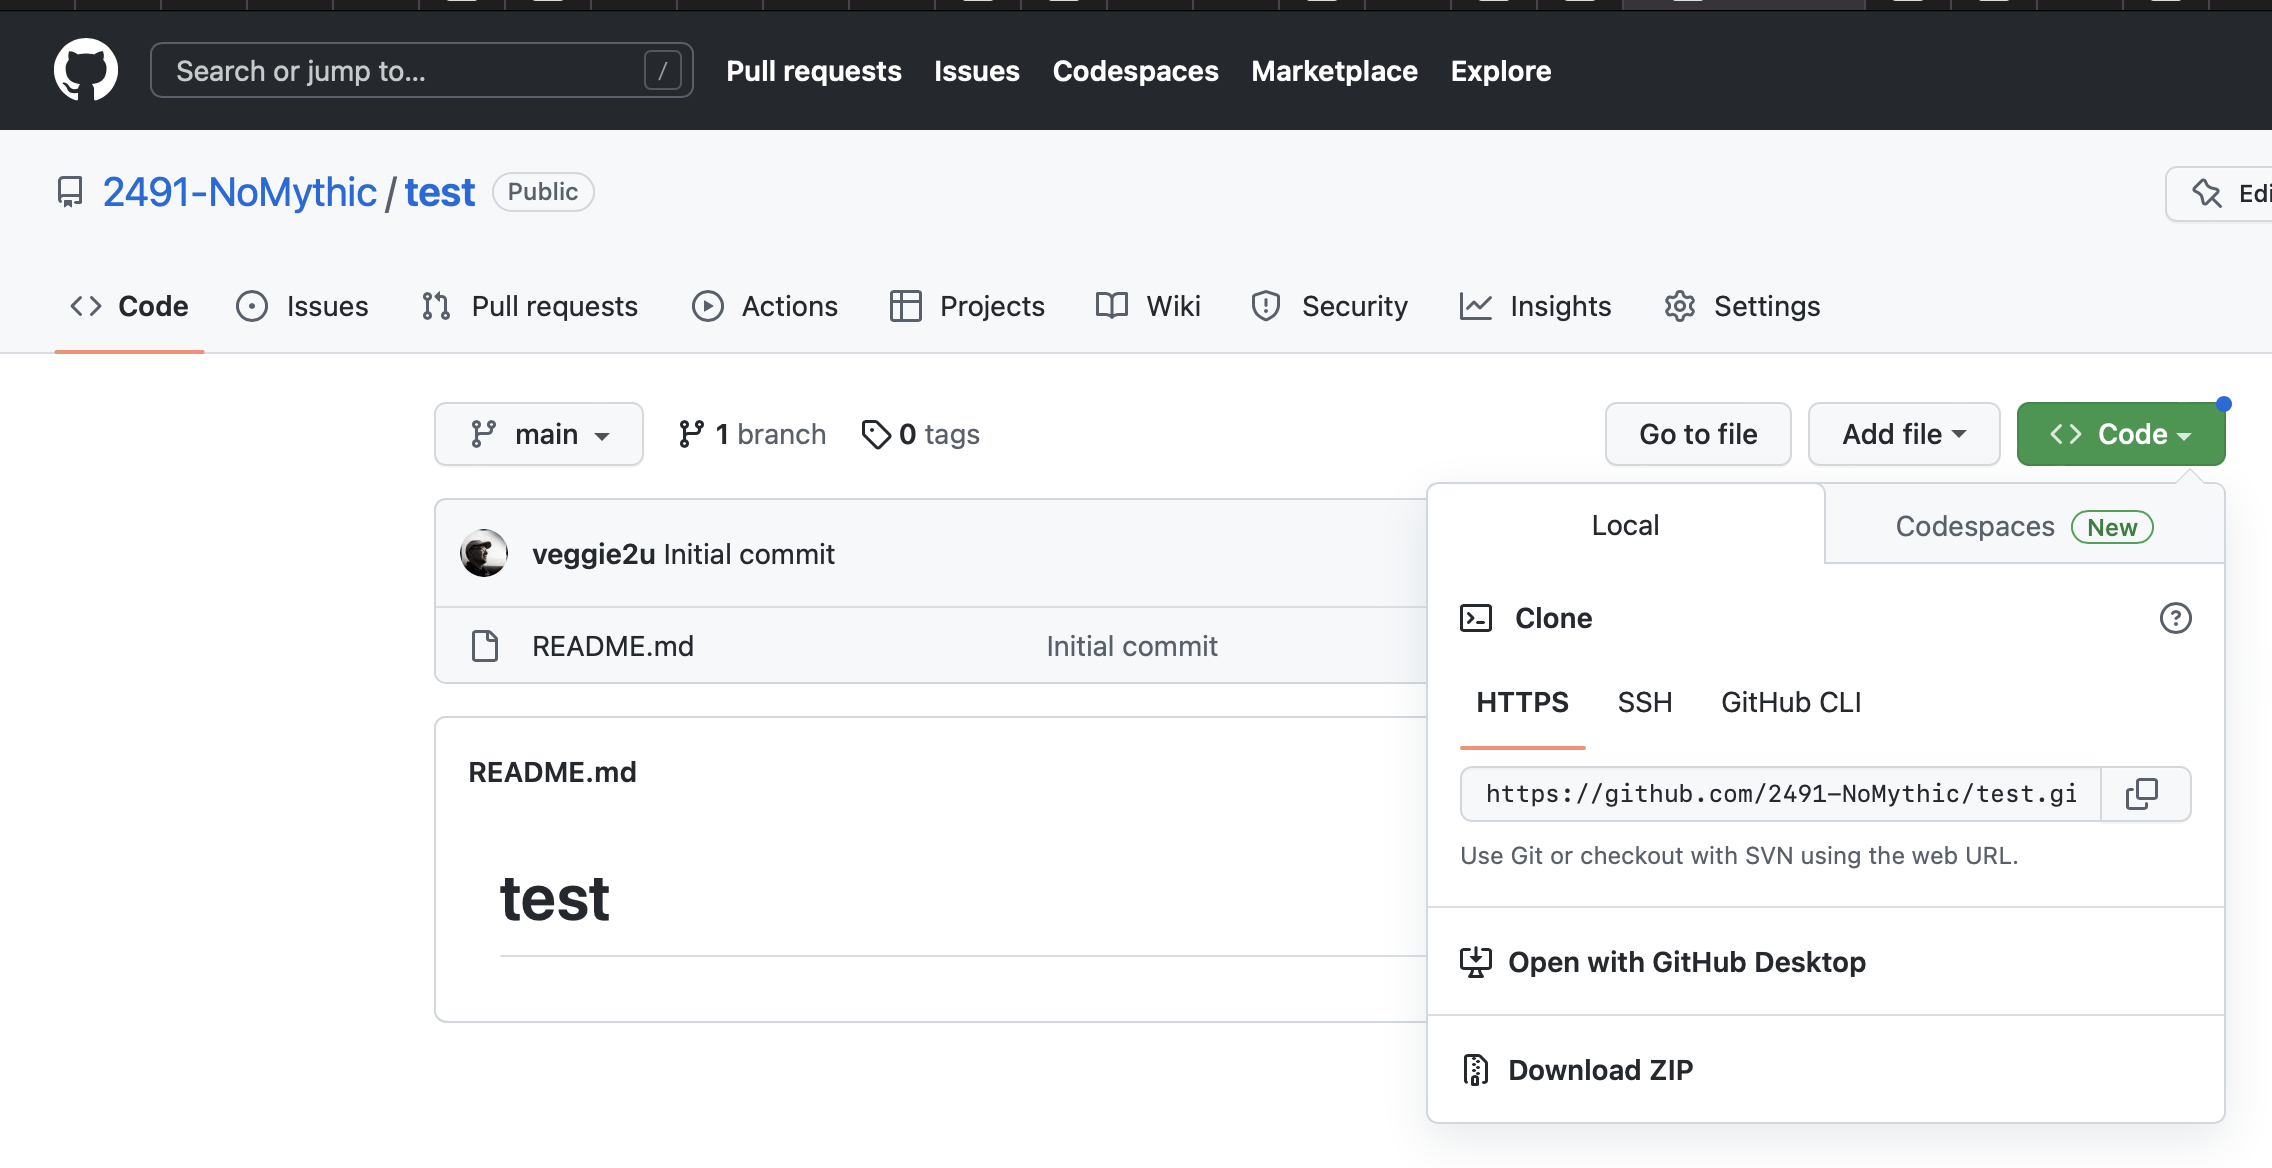Focus the Search or jump to field
Viewport: 2272px width, 1168px height.
[x=421, y=70]
